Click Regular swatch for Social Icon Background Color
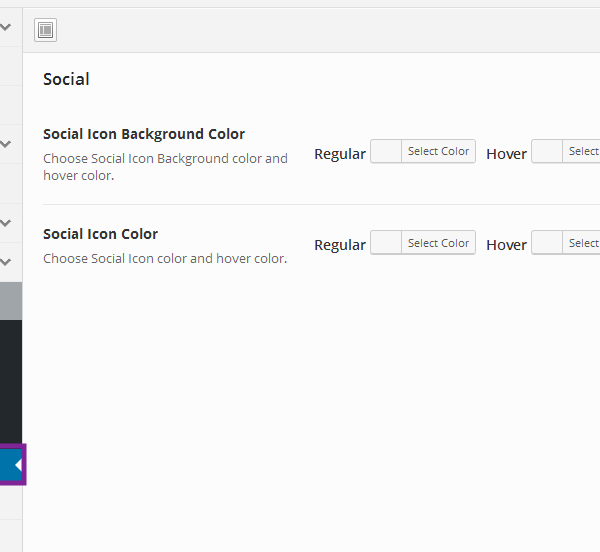Screen dimensions: 600x552 tap(386, 151)
